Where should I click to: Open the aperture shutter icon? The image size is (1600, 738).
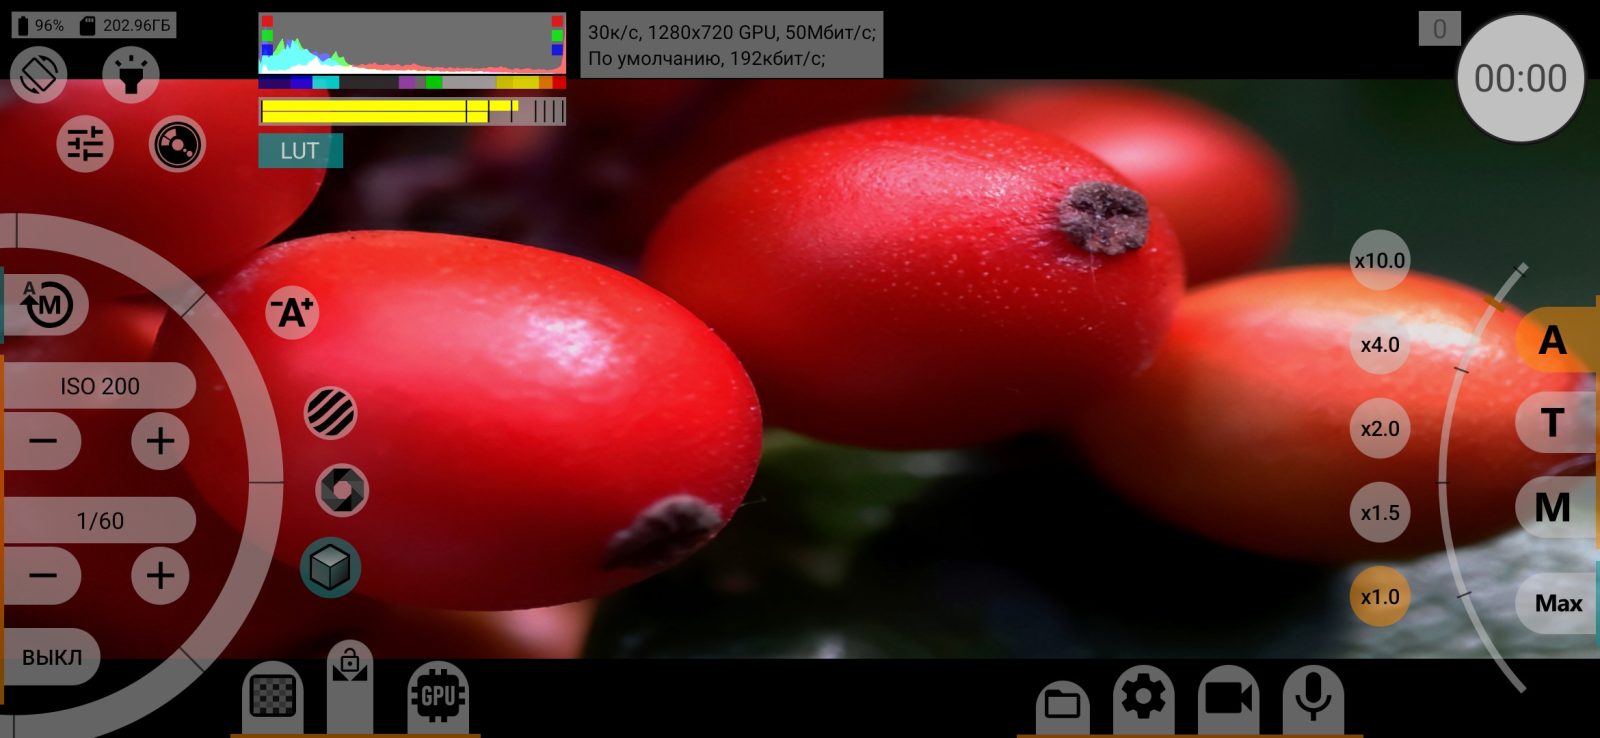(342, 490)
